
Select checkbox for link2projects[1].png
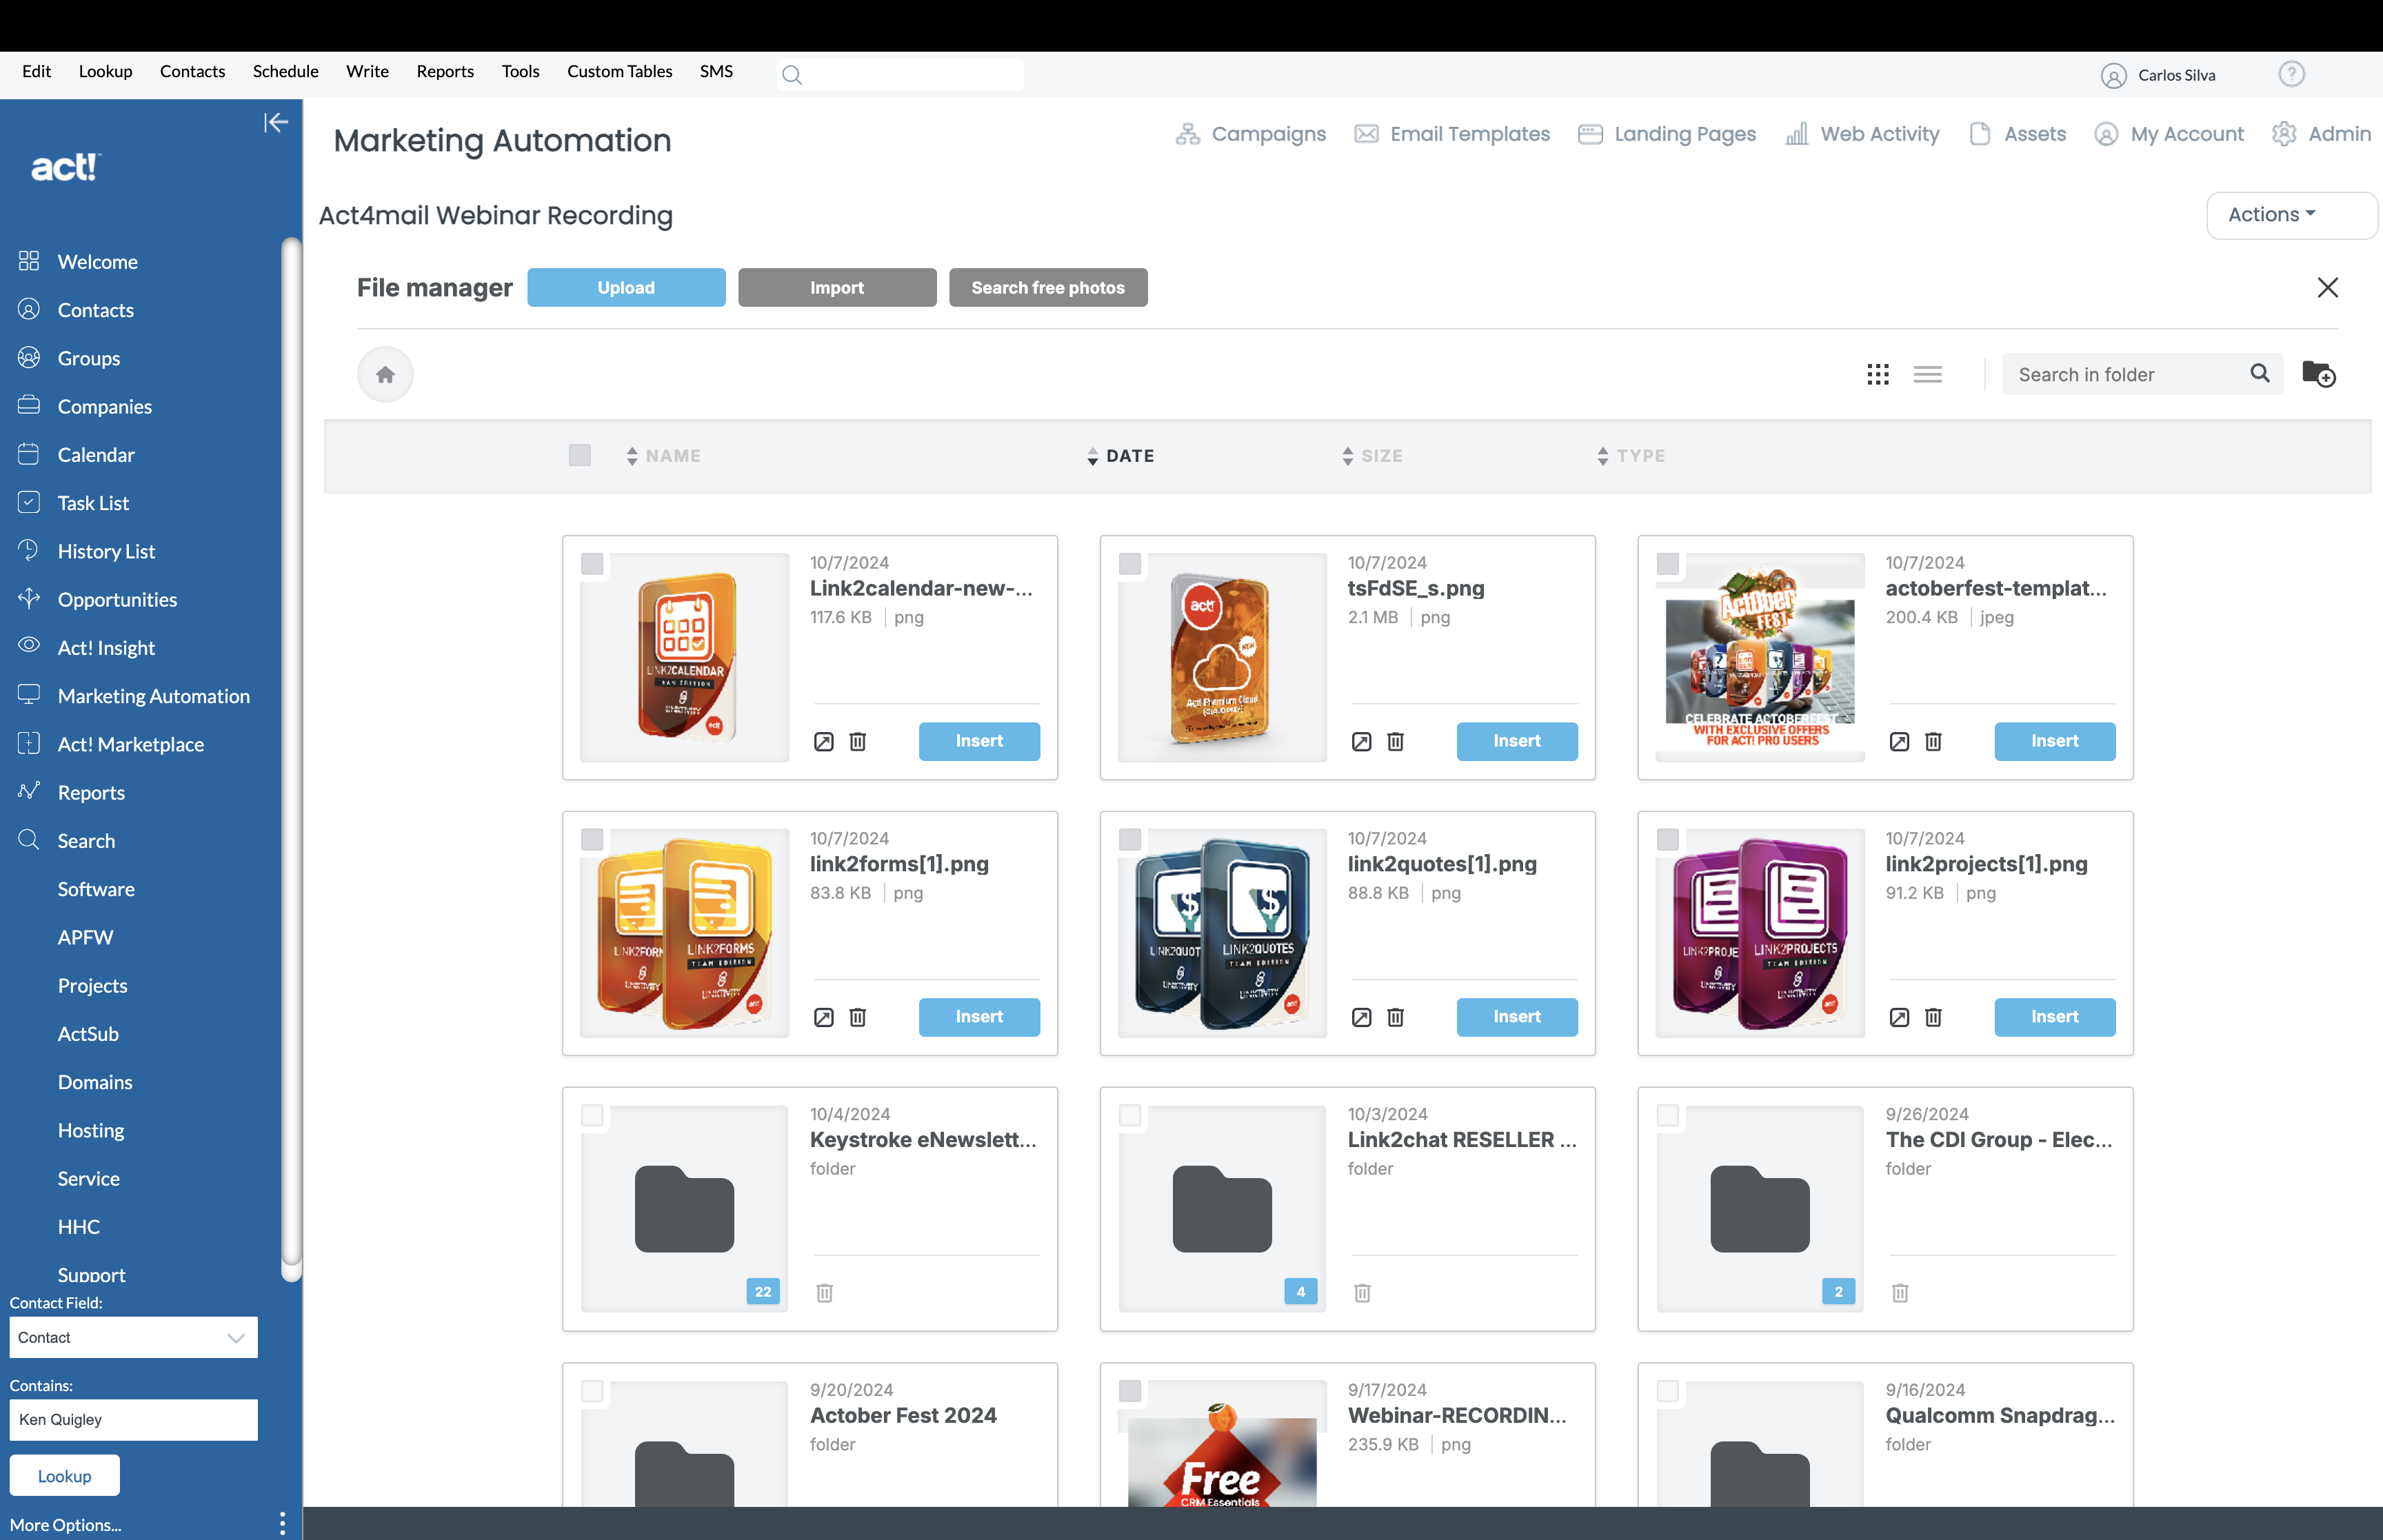click(1668, 840)
